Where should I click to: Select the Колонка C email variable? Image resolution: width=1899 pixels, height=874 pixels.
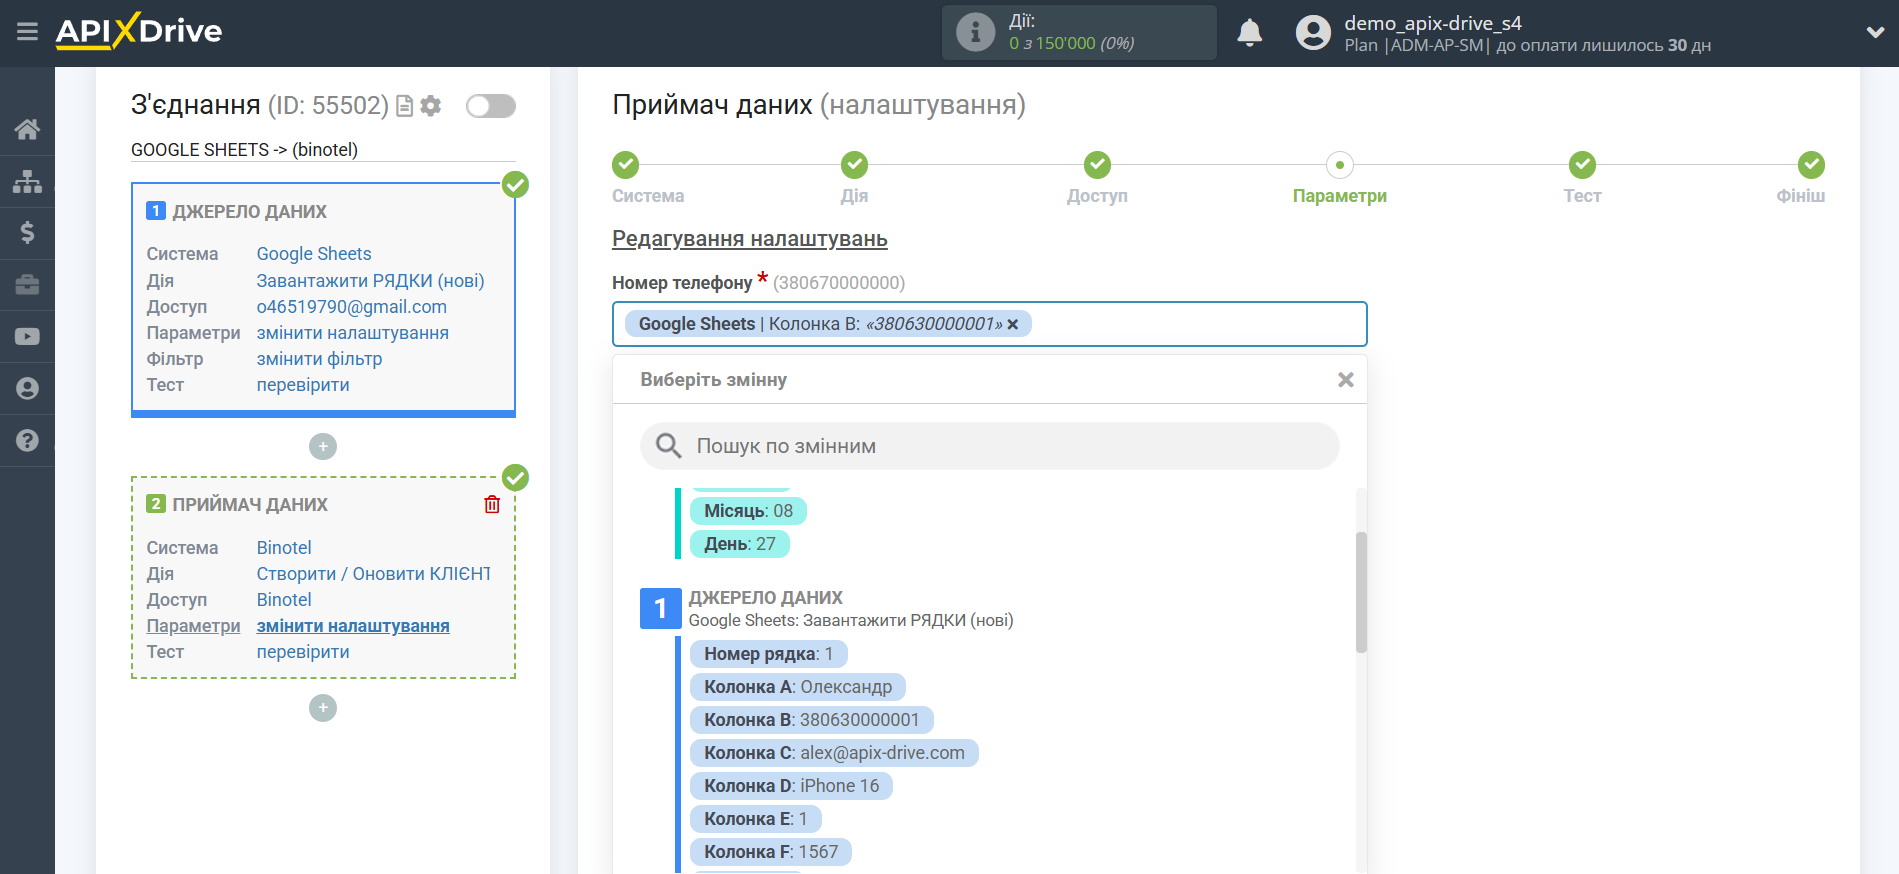coord(833,753)
